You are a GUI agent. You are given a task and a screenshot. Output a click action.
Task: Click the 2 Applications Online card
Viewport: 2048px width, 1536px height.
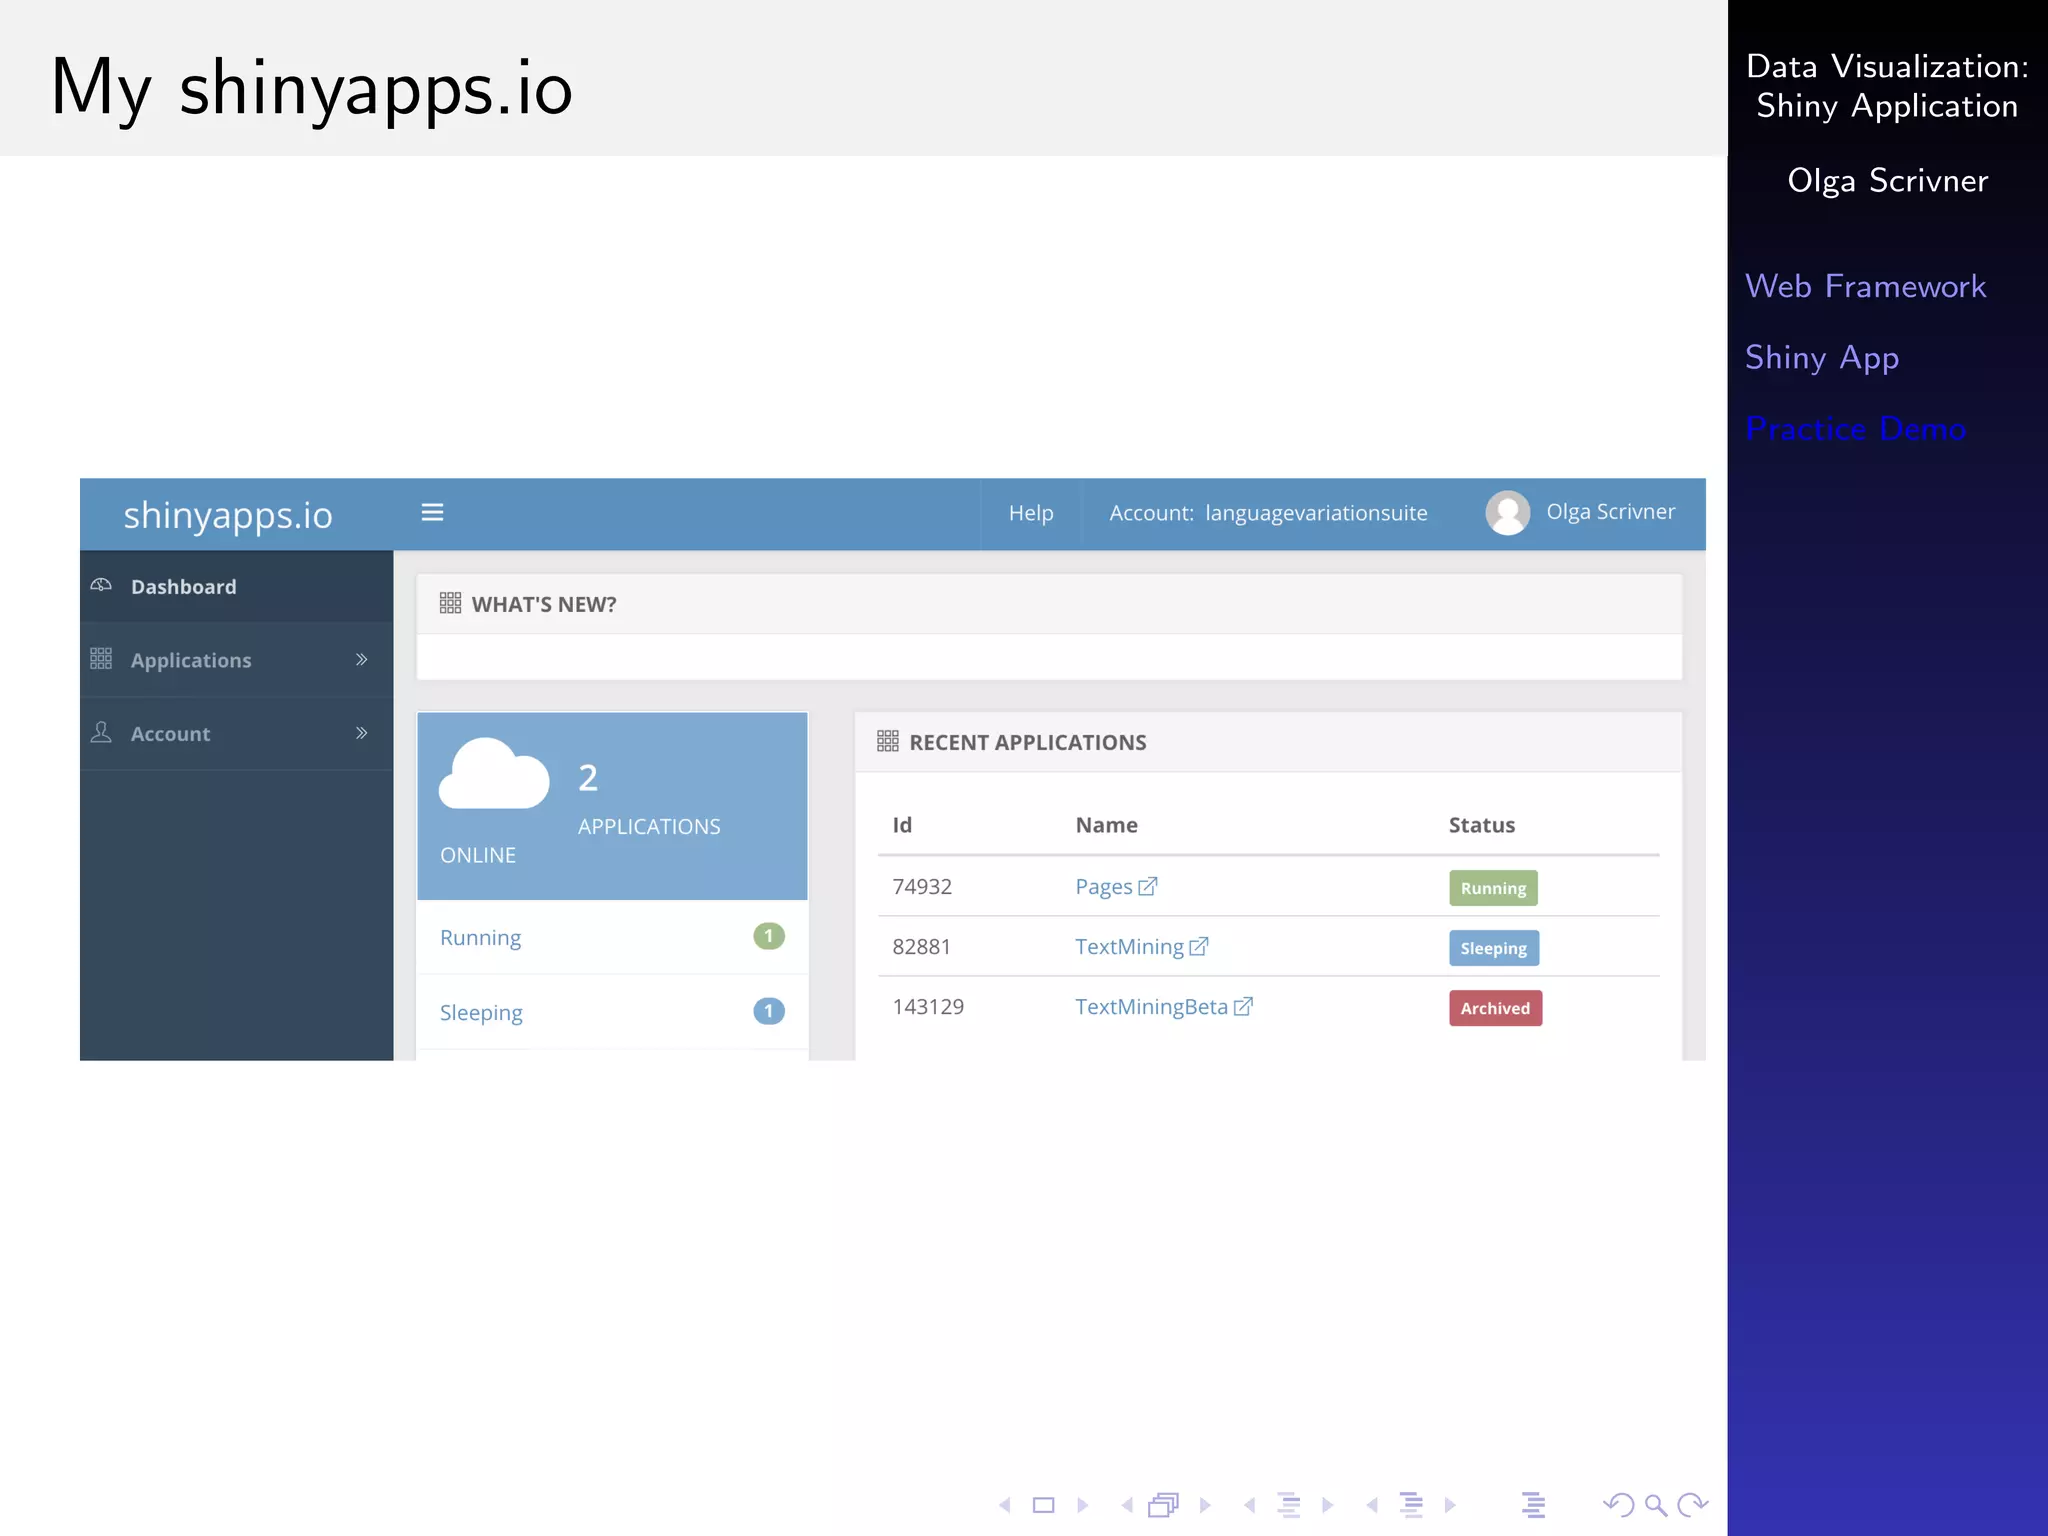click(612, 806)
